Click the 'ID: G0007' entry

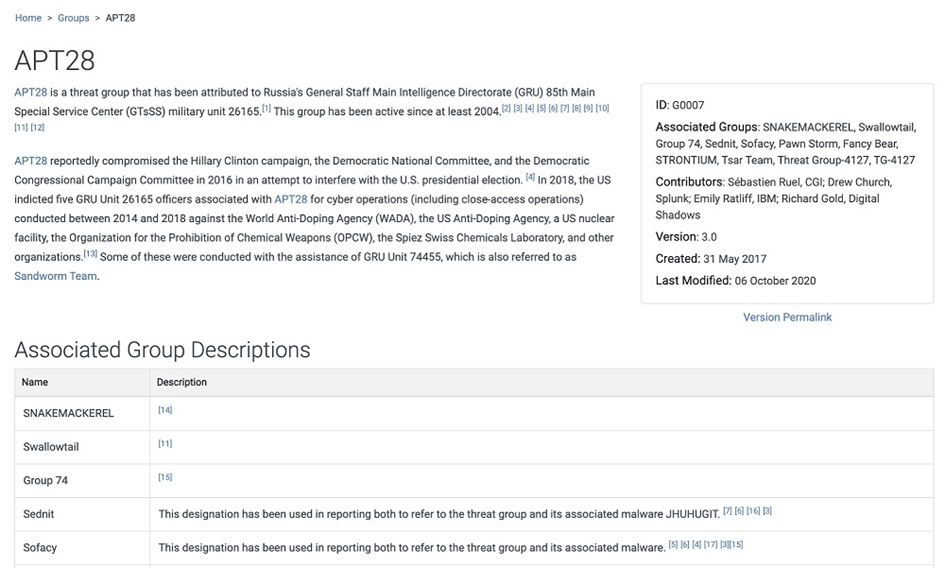pos(680,105)
